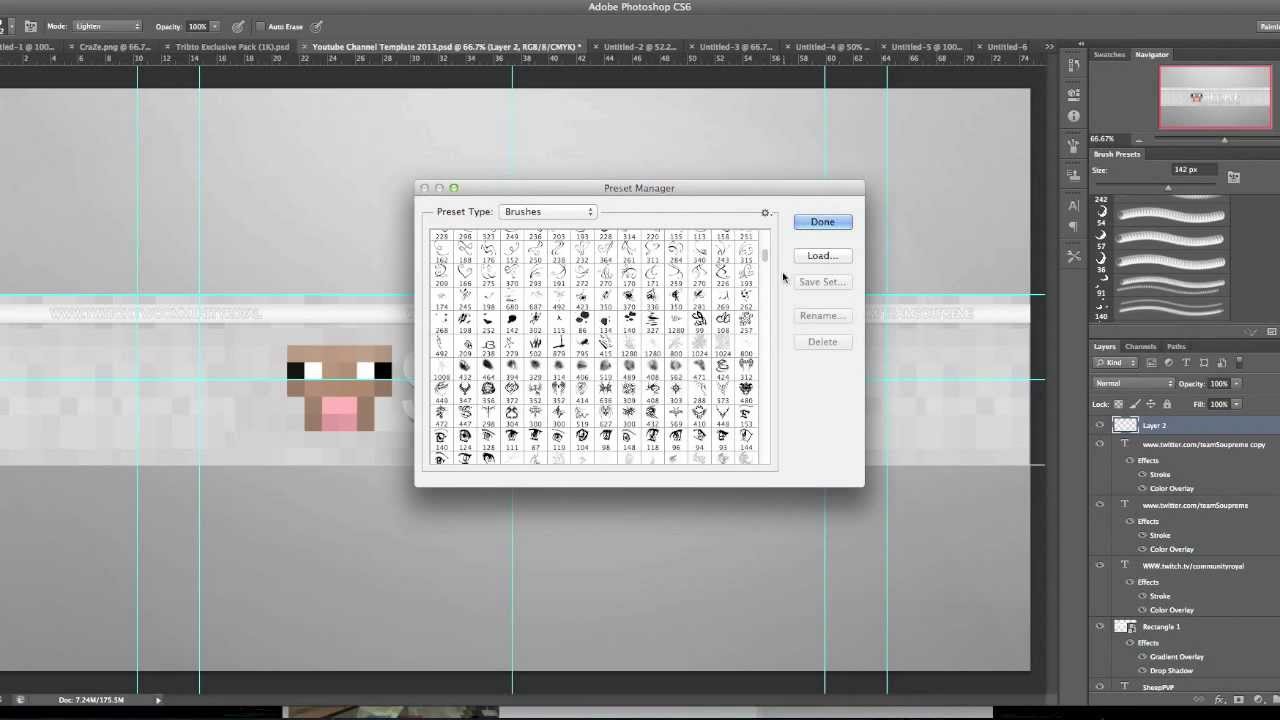The width and height of the screenshot is (1280, 720).
Task: Toggle lock transparent pixels icon
Action: pyautogui.click(x=1121, y=404)
